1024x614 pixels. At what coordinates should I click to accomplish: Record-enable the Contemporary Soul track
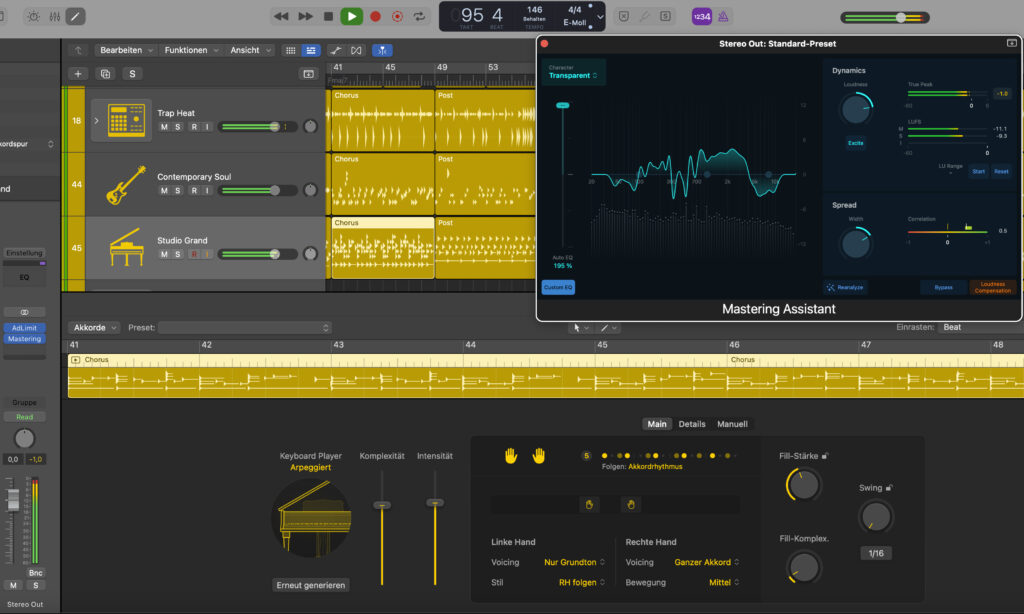(x=194, y=191)
